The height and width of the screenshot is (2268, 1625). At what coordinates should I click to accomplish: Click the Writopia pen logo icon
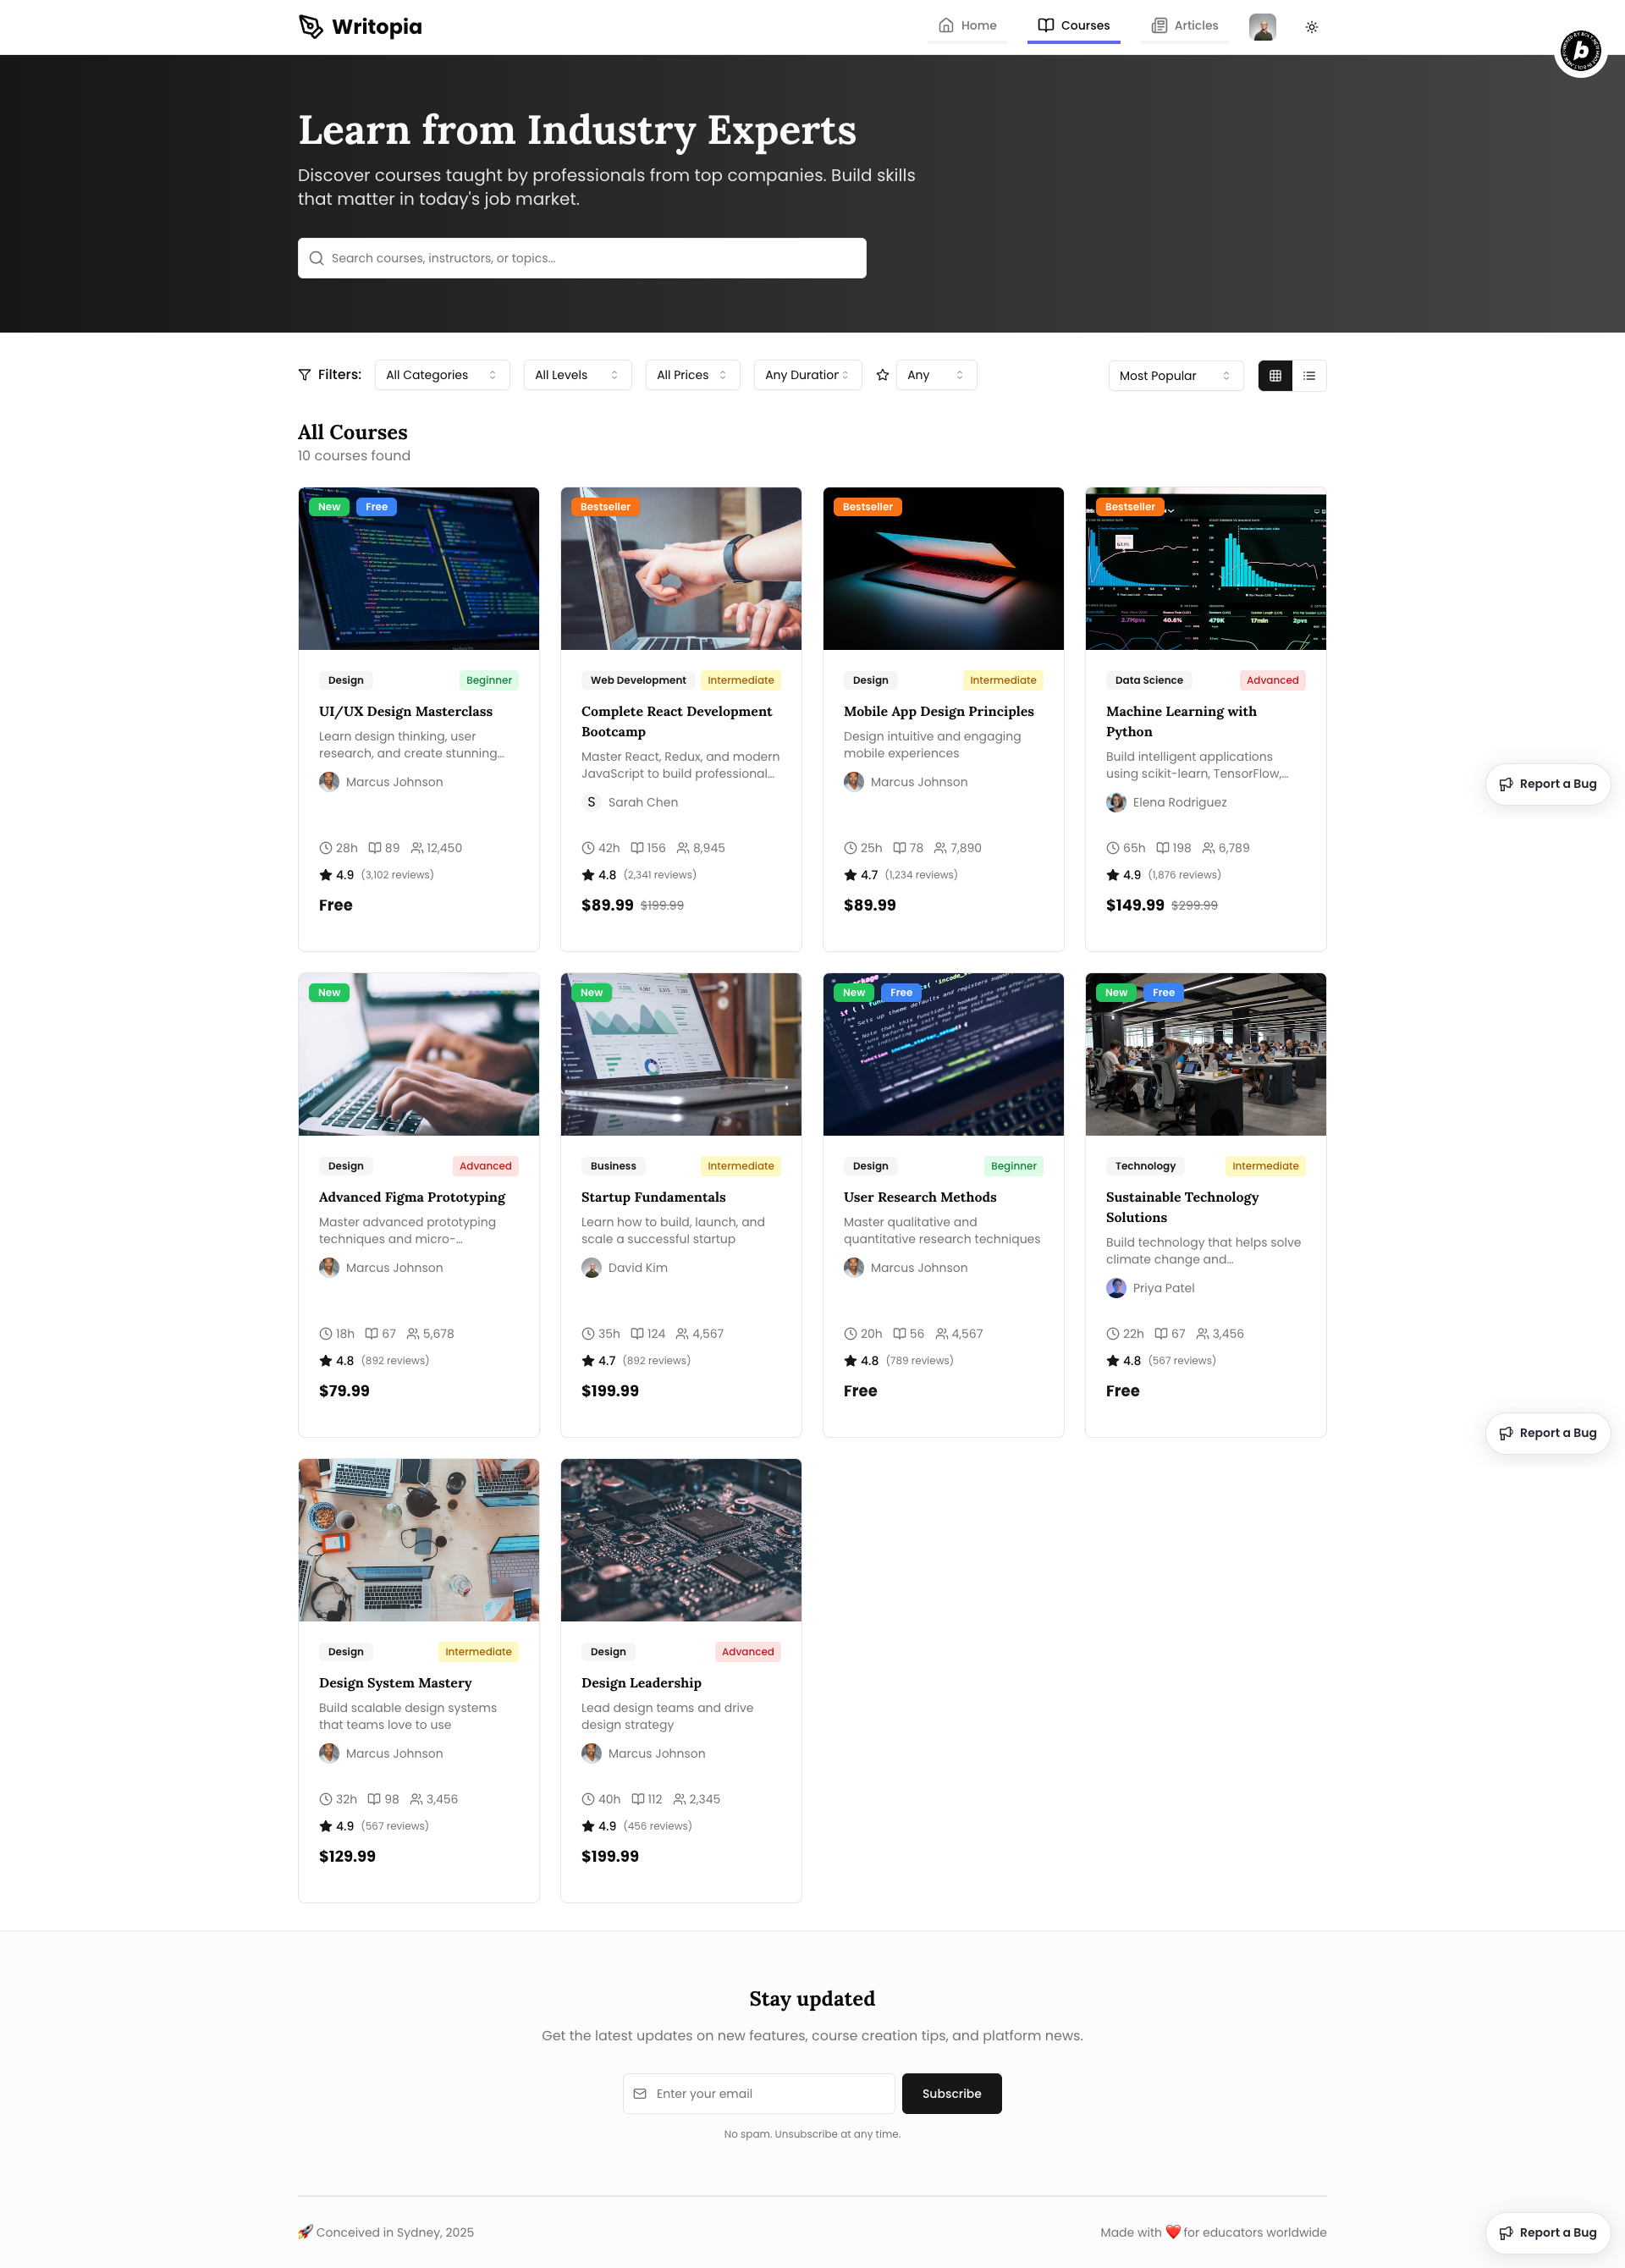coord(311,26)
